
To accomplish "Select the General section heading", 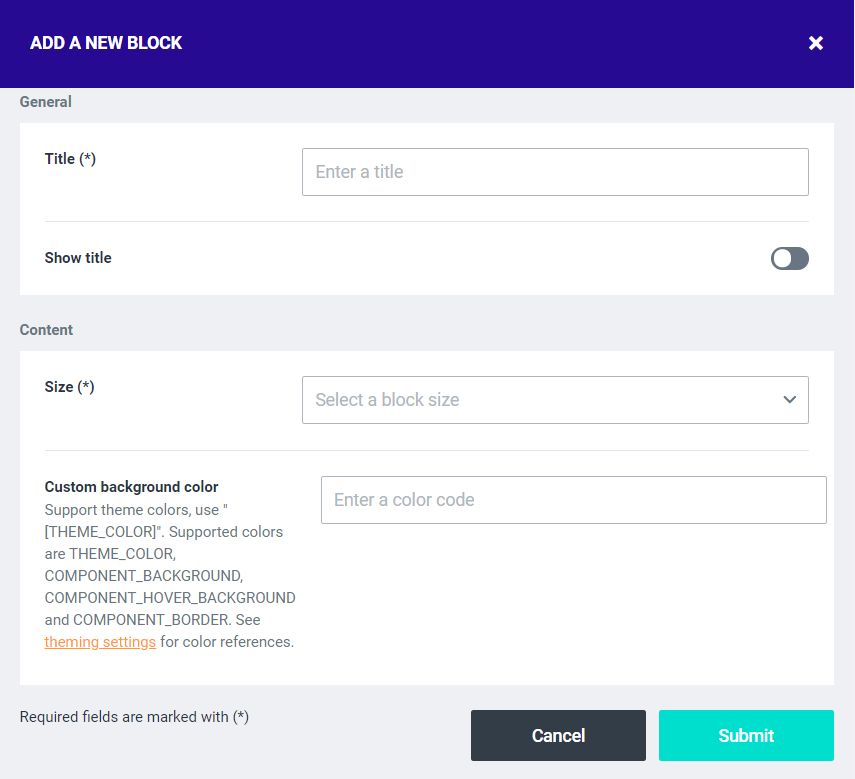I will pyautogui.click(x=46, y=102).
